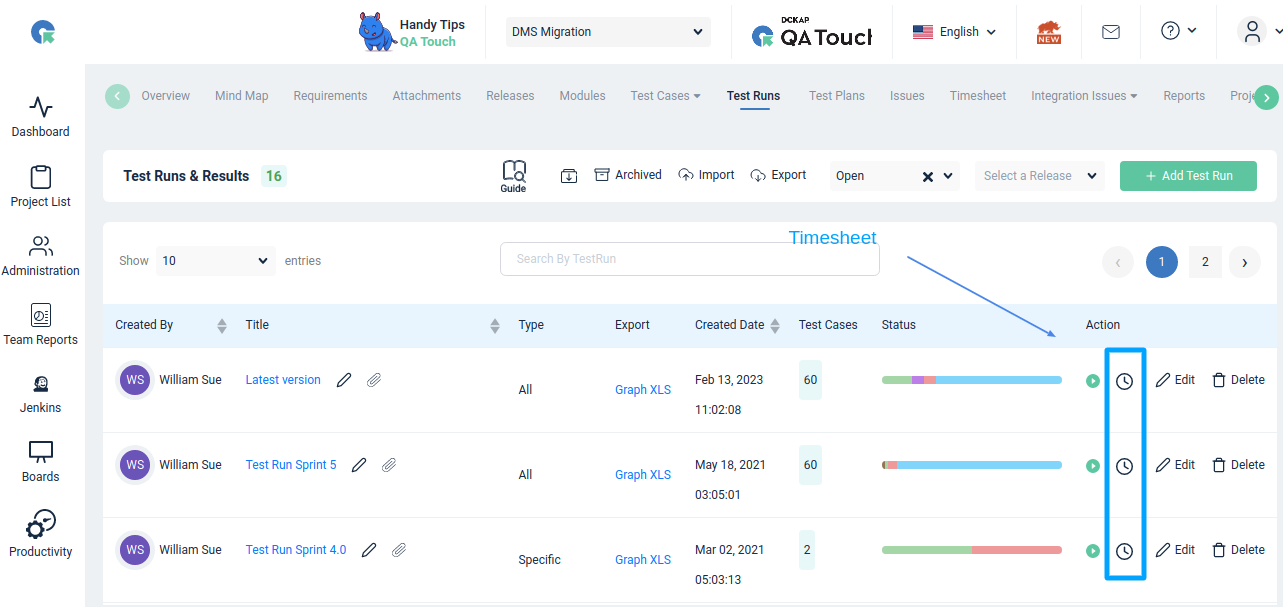This screenshot has width=1283, height=607.
Task: Open the Test Cases tab menu
Action: (665, 96)
